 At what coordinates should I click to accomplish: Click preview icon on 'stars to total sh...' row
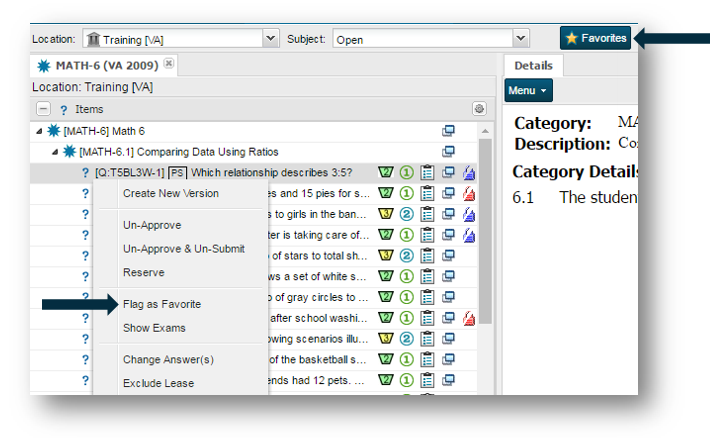point(448,255)
